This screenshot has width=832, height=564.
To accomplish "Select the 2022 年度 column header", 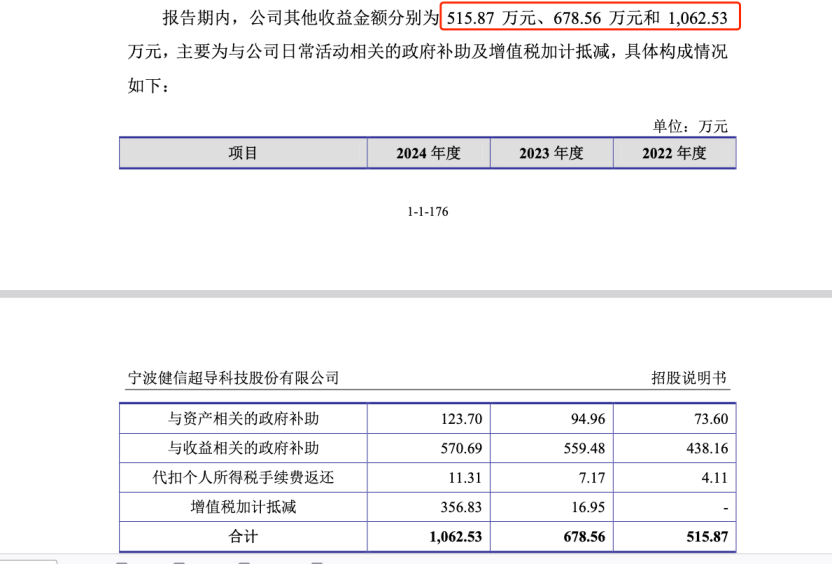I will click(x=674, y=153).
